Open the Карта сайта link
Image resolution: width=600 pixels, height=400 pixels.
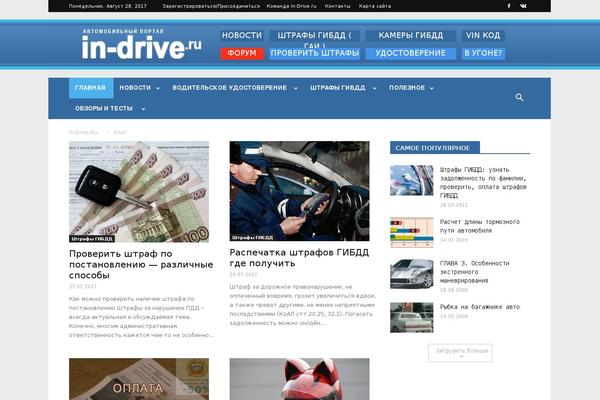coord(375,6)
